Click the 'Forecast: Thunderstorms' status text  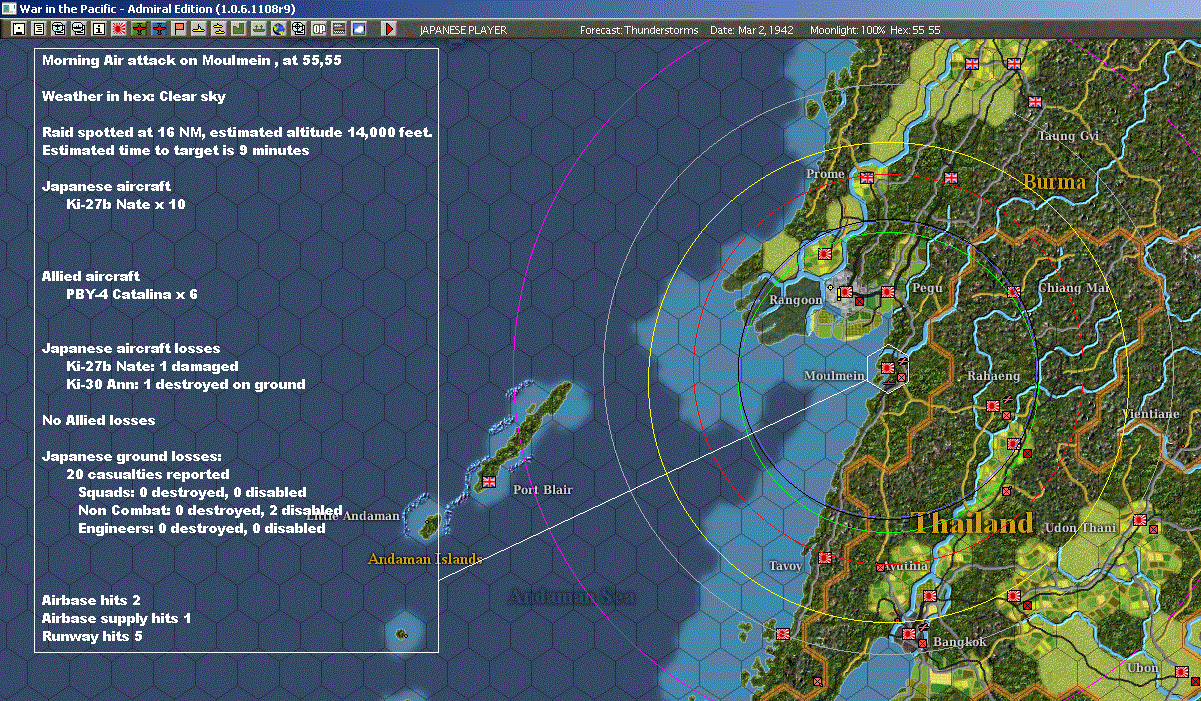pos(639,30)
